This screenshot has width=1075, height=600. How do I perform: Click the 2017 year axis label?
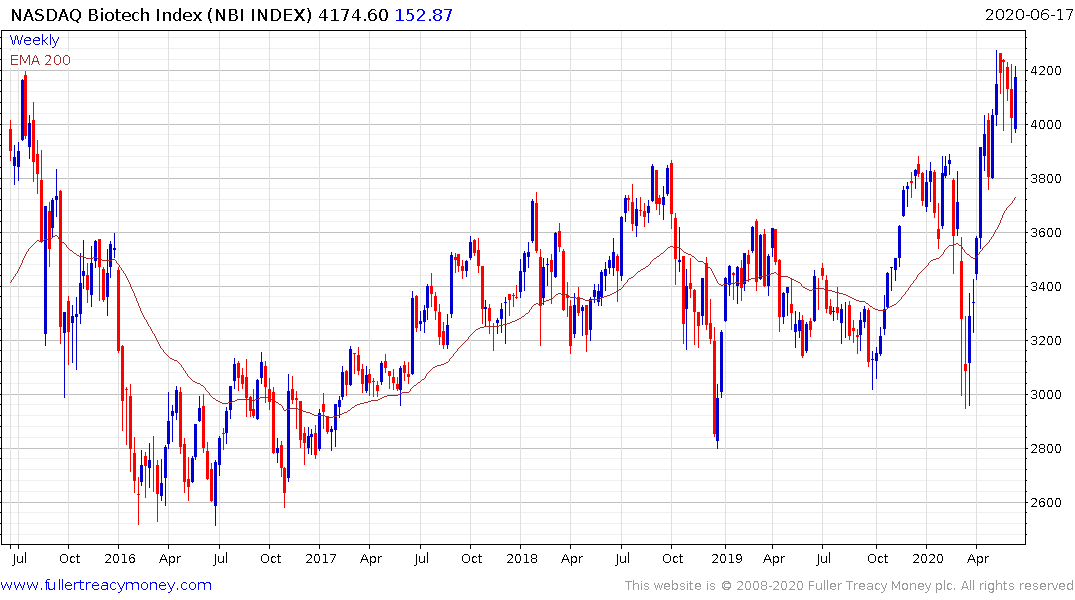pos(321,558)
